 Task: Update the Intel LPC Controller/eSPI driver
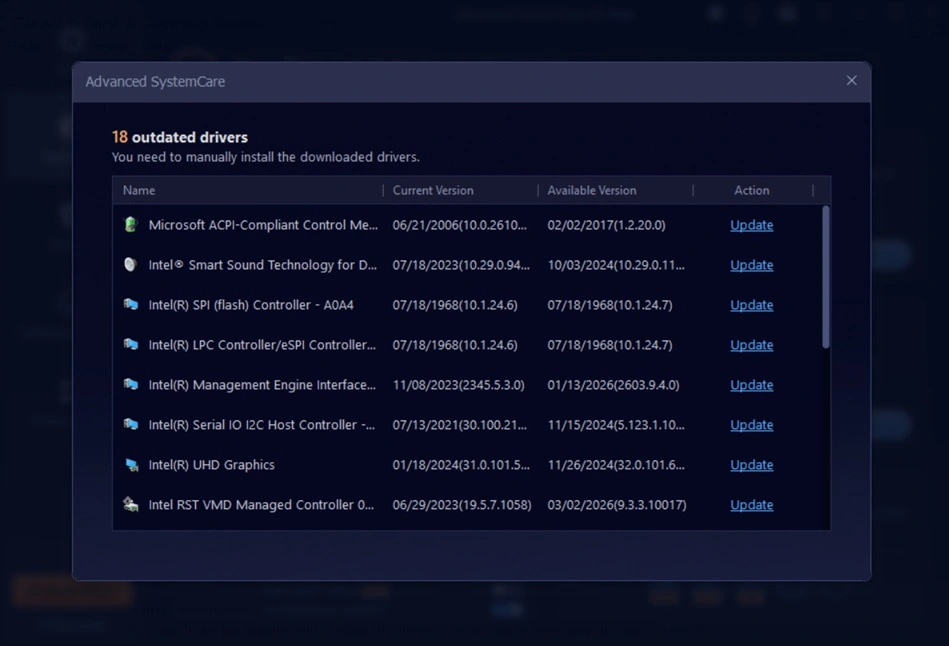[x=752, y=345]
